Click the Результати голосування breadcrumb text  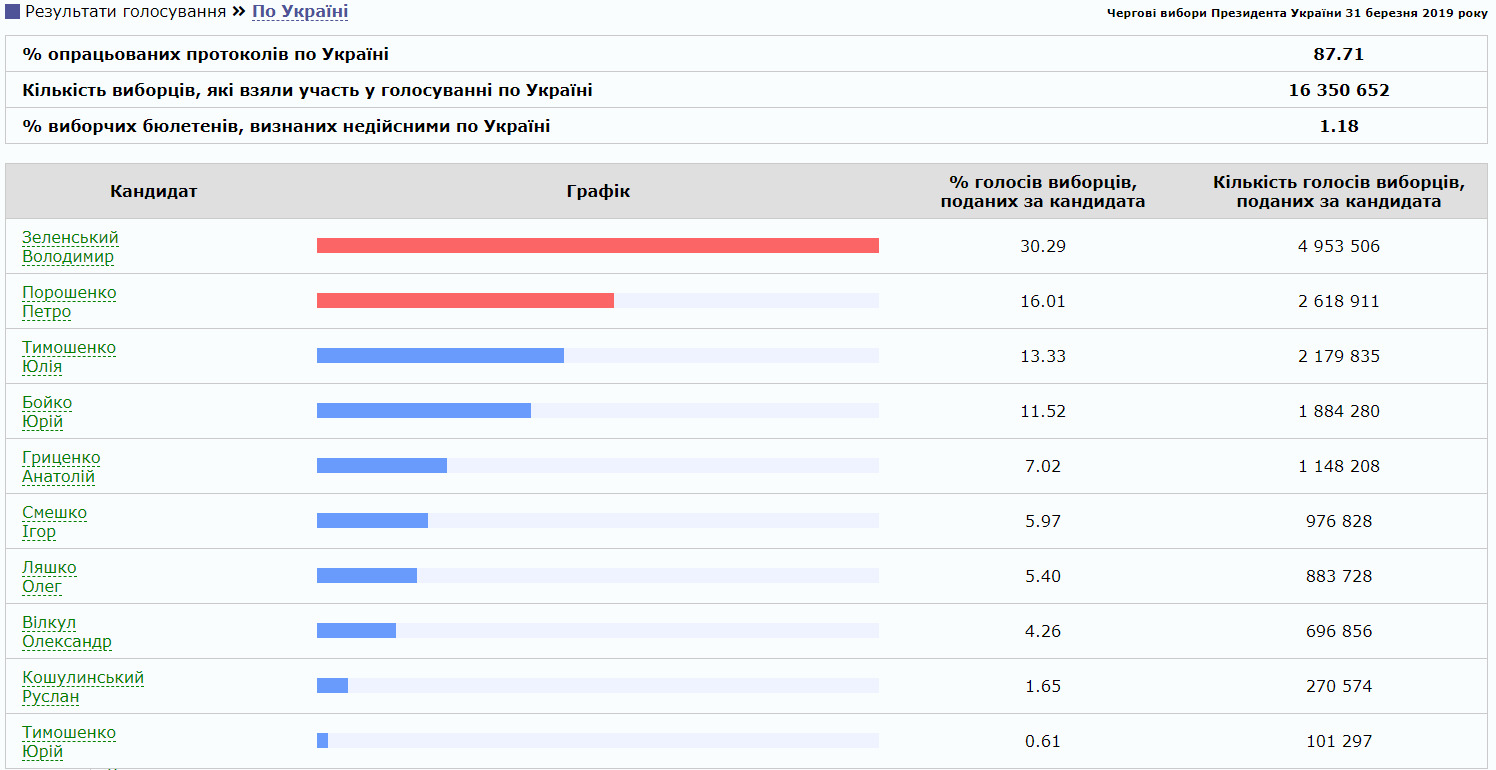pos(125,13)
